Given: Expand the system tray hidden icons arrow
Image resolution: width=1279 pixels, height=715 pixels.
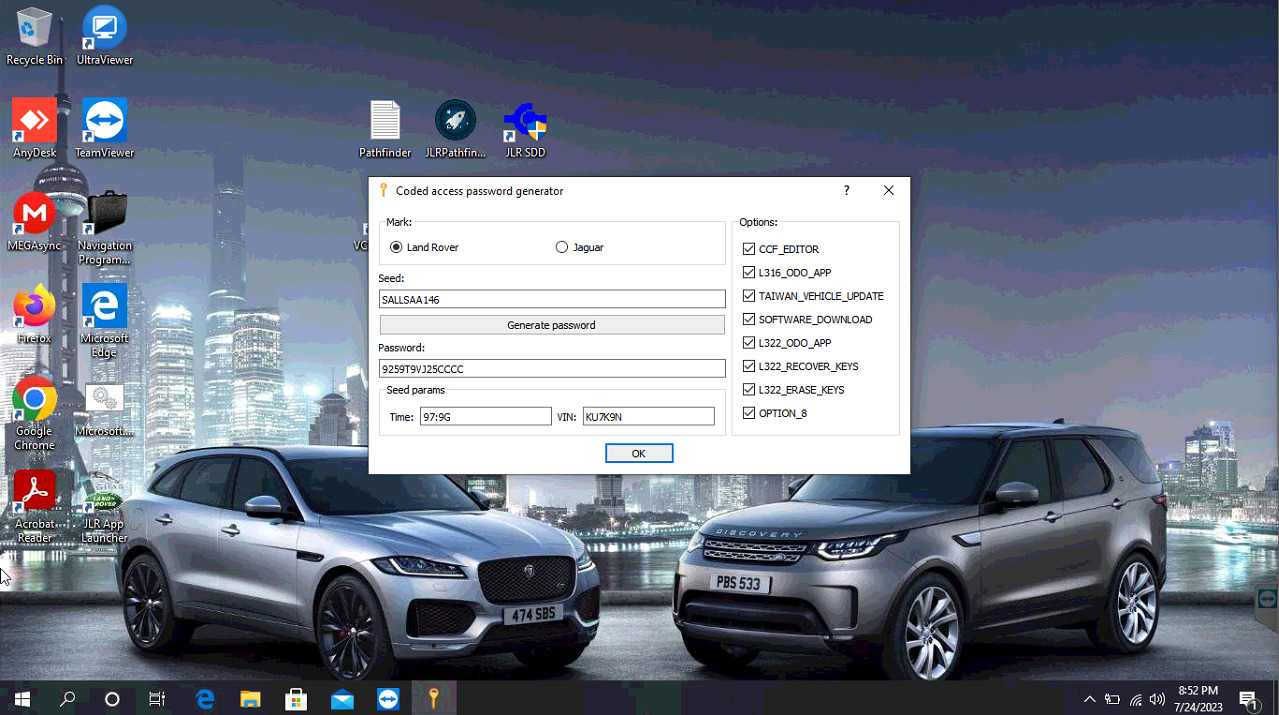Looking at the screenshot, I should pos(1089,699).
